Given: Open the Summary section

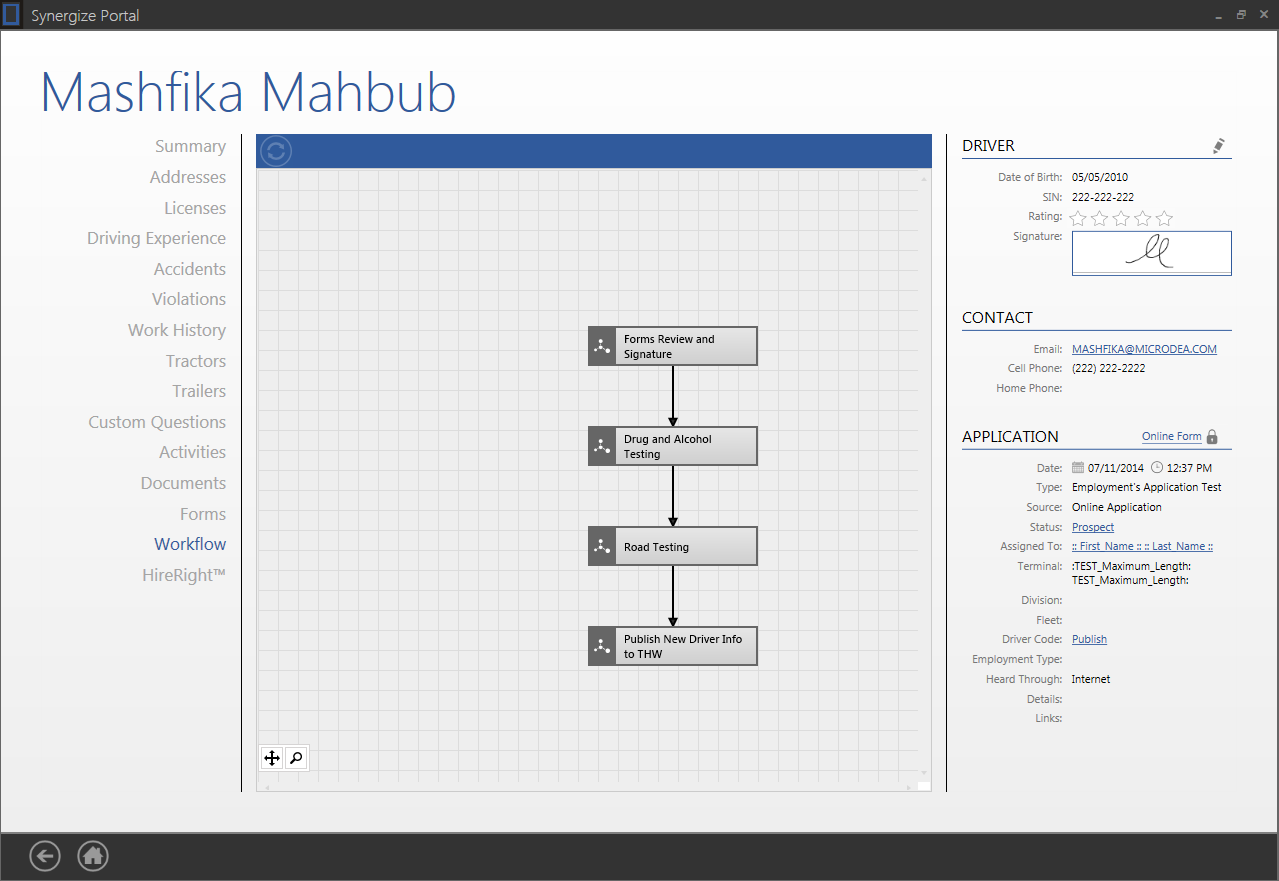Looking at the screenshot, I should point(190,146).
